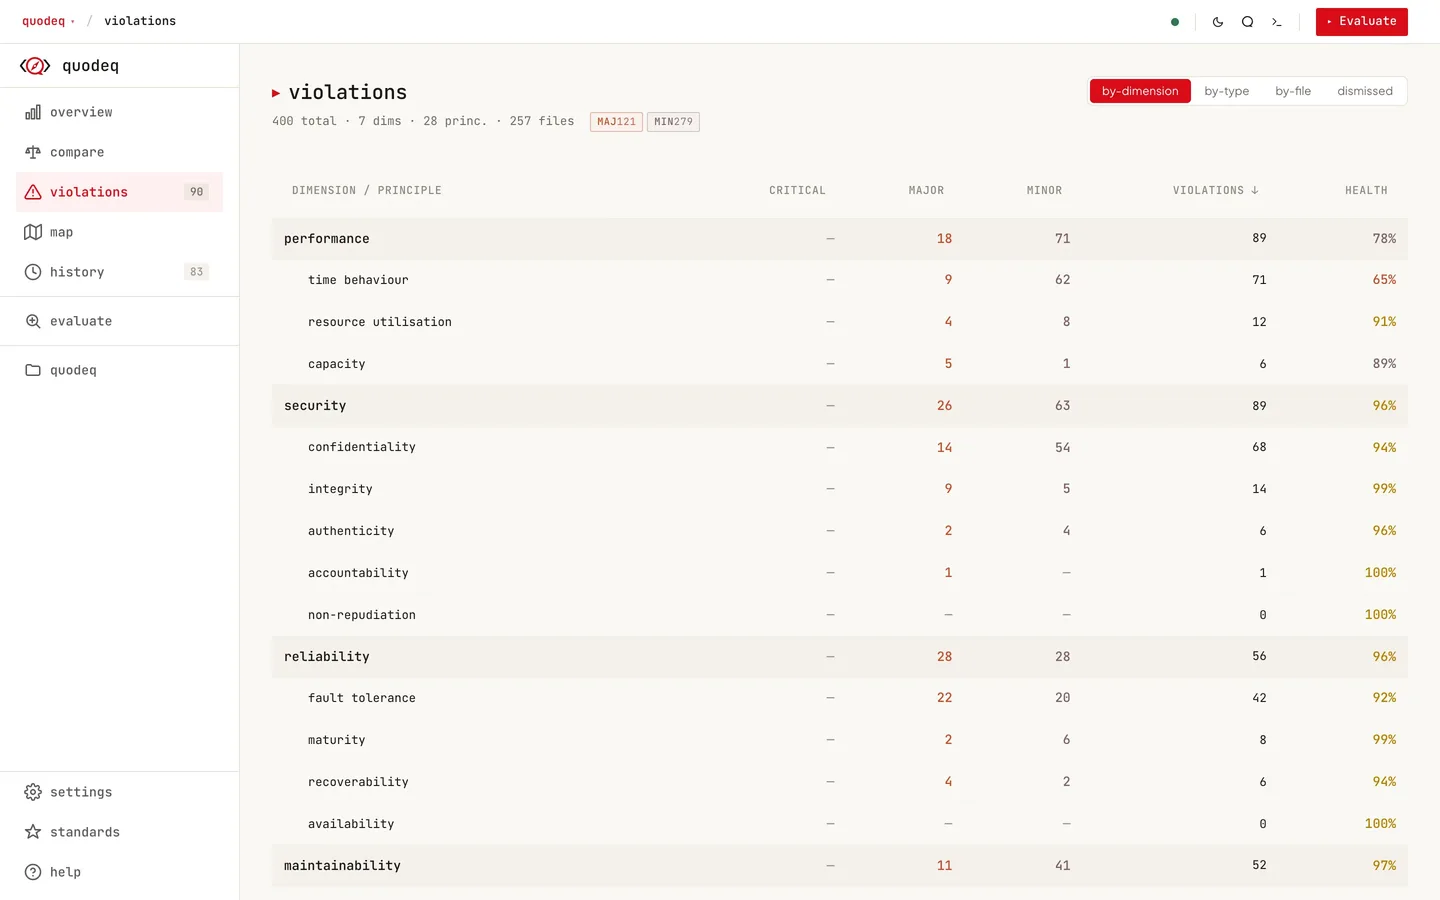Collapse the reliability dimension row
Screen dimensions: 1440x900
click(840, 657)
